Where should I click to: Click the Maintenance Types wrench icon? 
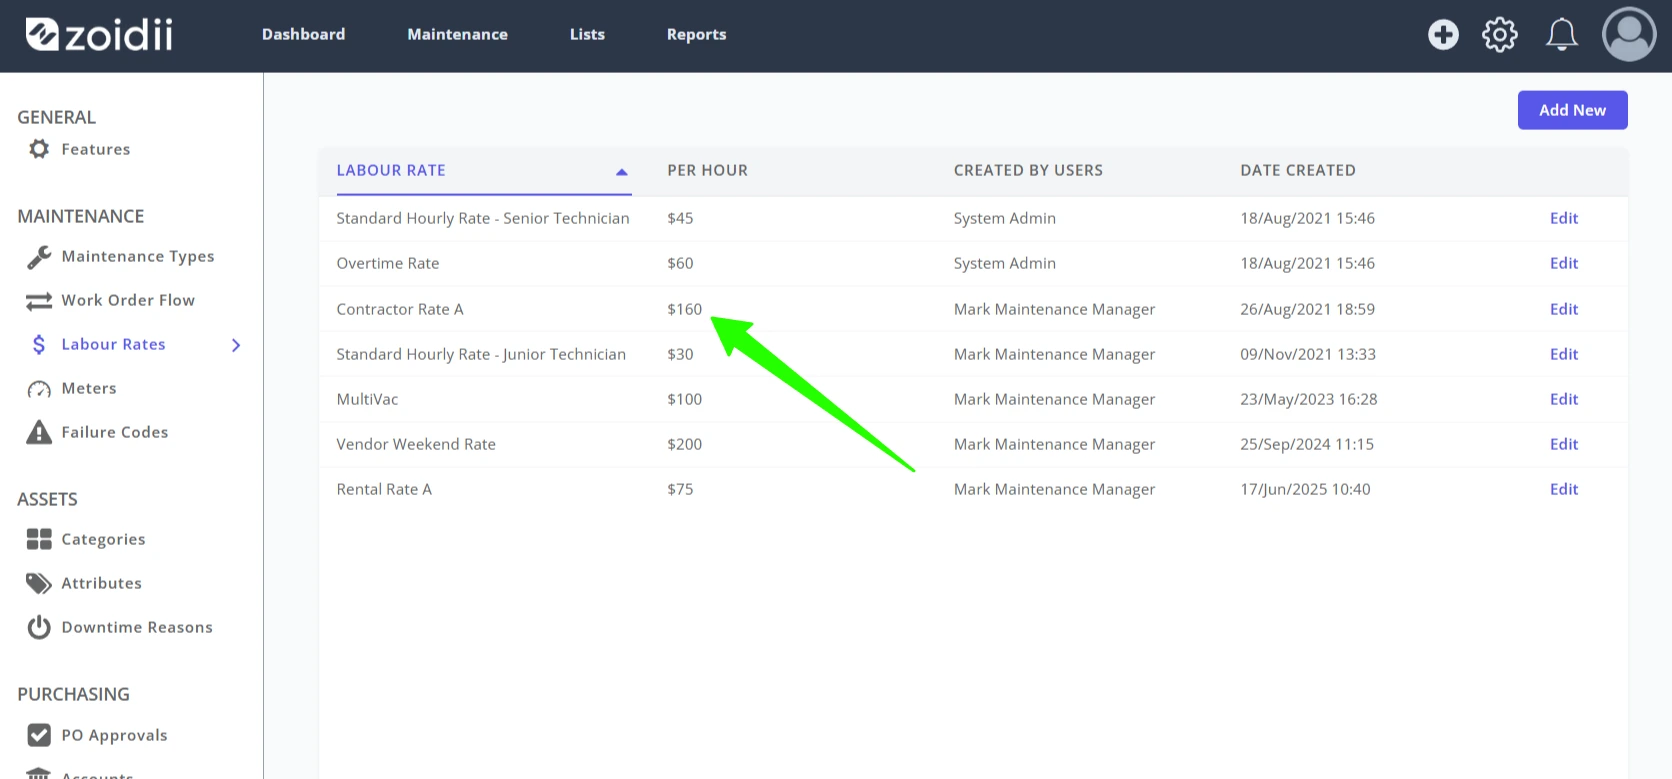tap(39, 257)
